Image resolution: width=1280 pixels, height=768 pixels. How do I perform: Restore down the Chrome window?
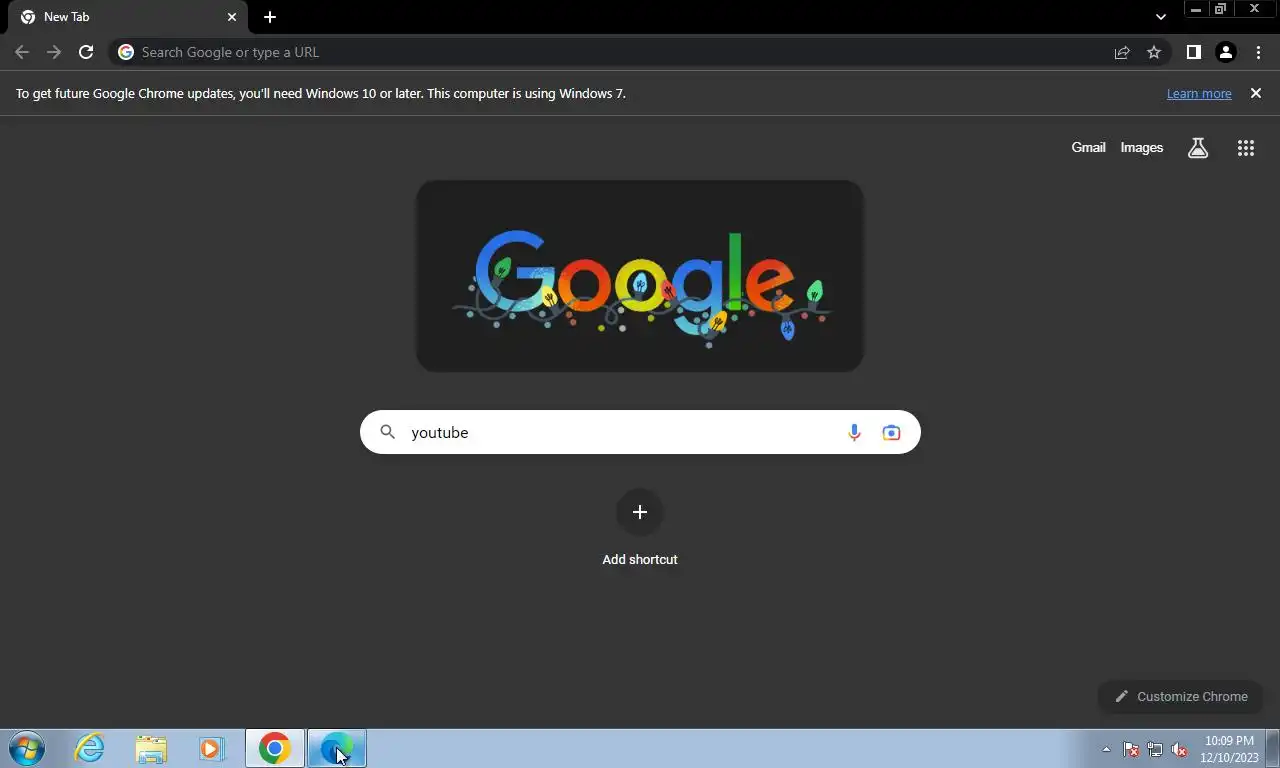(1220, 9)
